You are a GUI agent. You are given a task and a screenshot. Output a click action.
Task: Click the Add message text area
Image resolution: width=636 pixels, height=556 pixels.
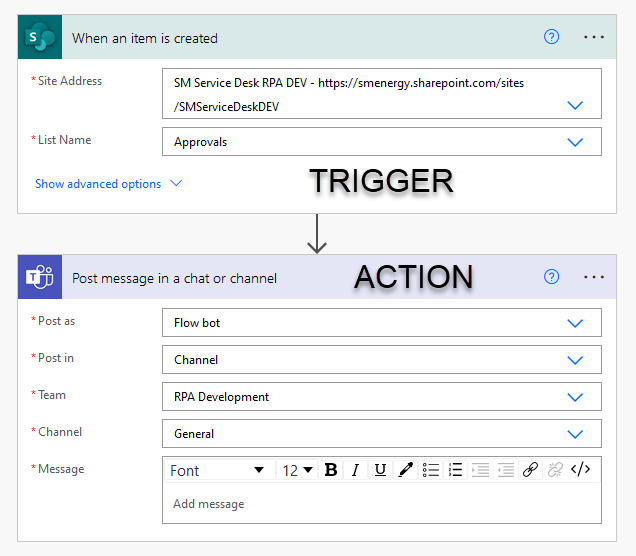[382, 503]
